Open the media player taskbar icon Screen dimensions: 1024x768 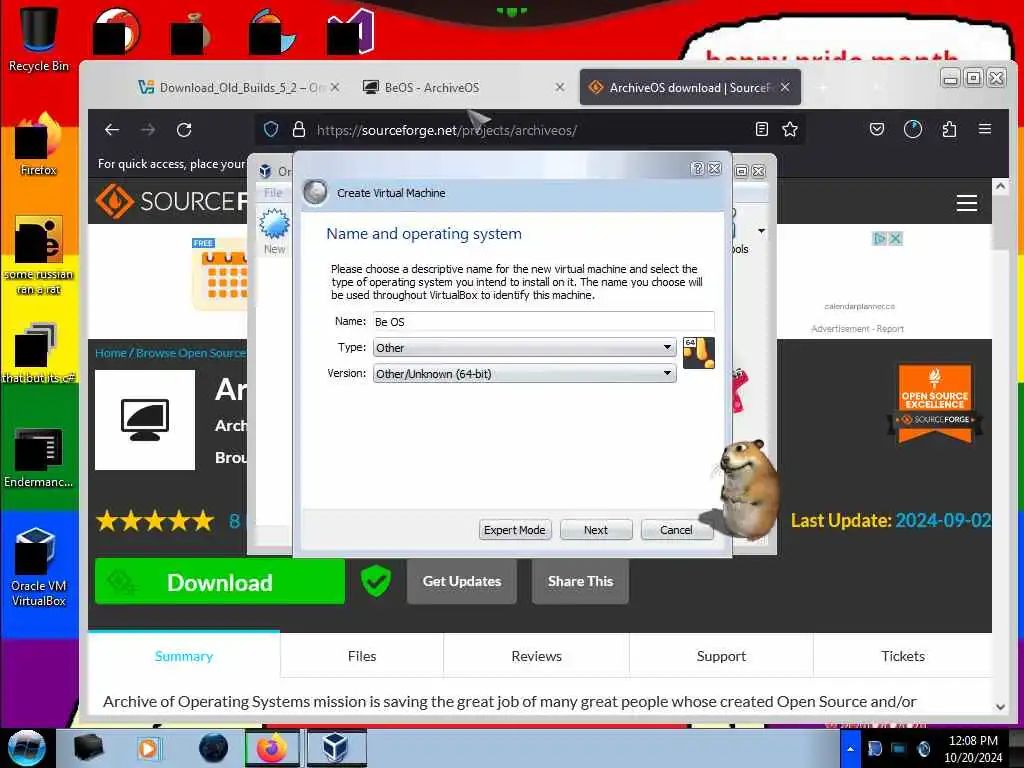pos(148,748)
